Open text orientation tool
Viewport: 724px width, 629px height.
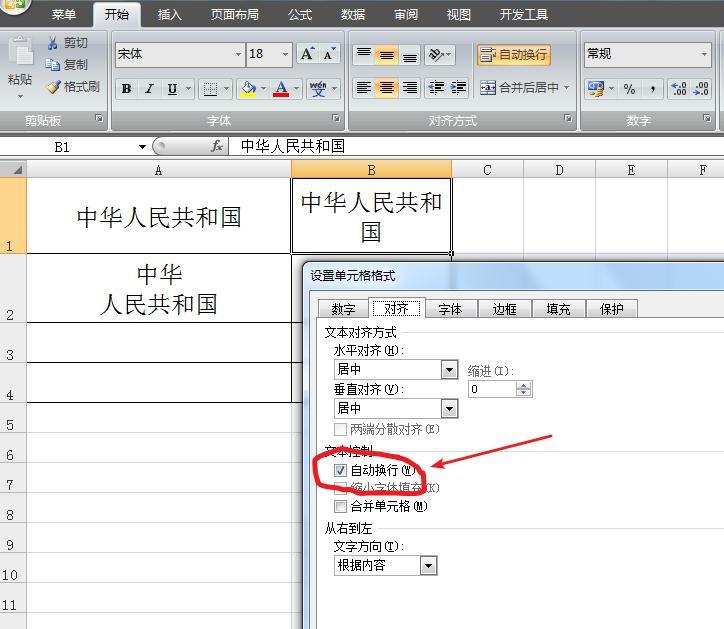coord(440,55)
